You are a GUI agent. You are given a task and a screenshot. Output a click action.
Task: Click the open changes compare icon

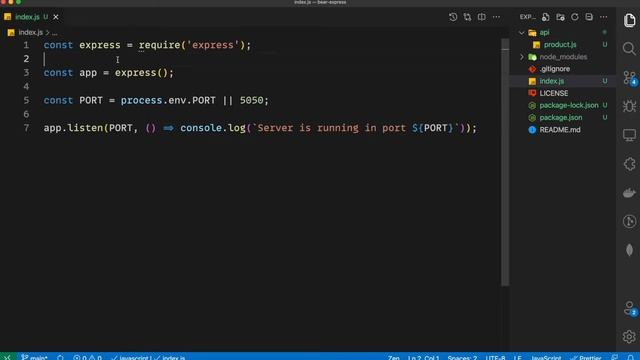pyautogui.click(x=467, y=17)
